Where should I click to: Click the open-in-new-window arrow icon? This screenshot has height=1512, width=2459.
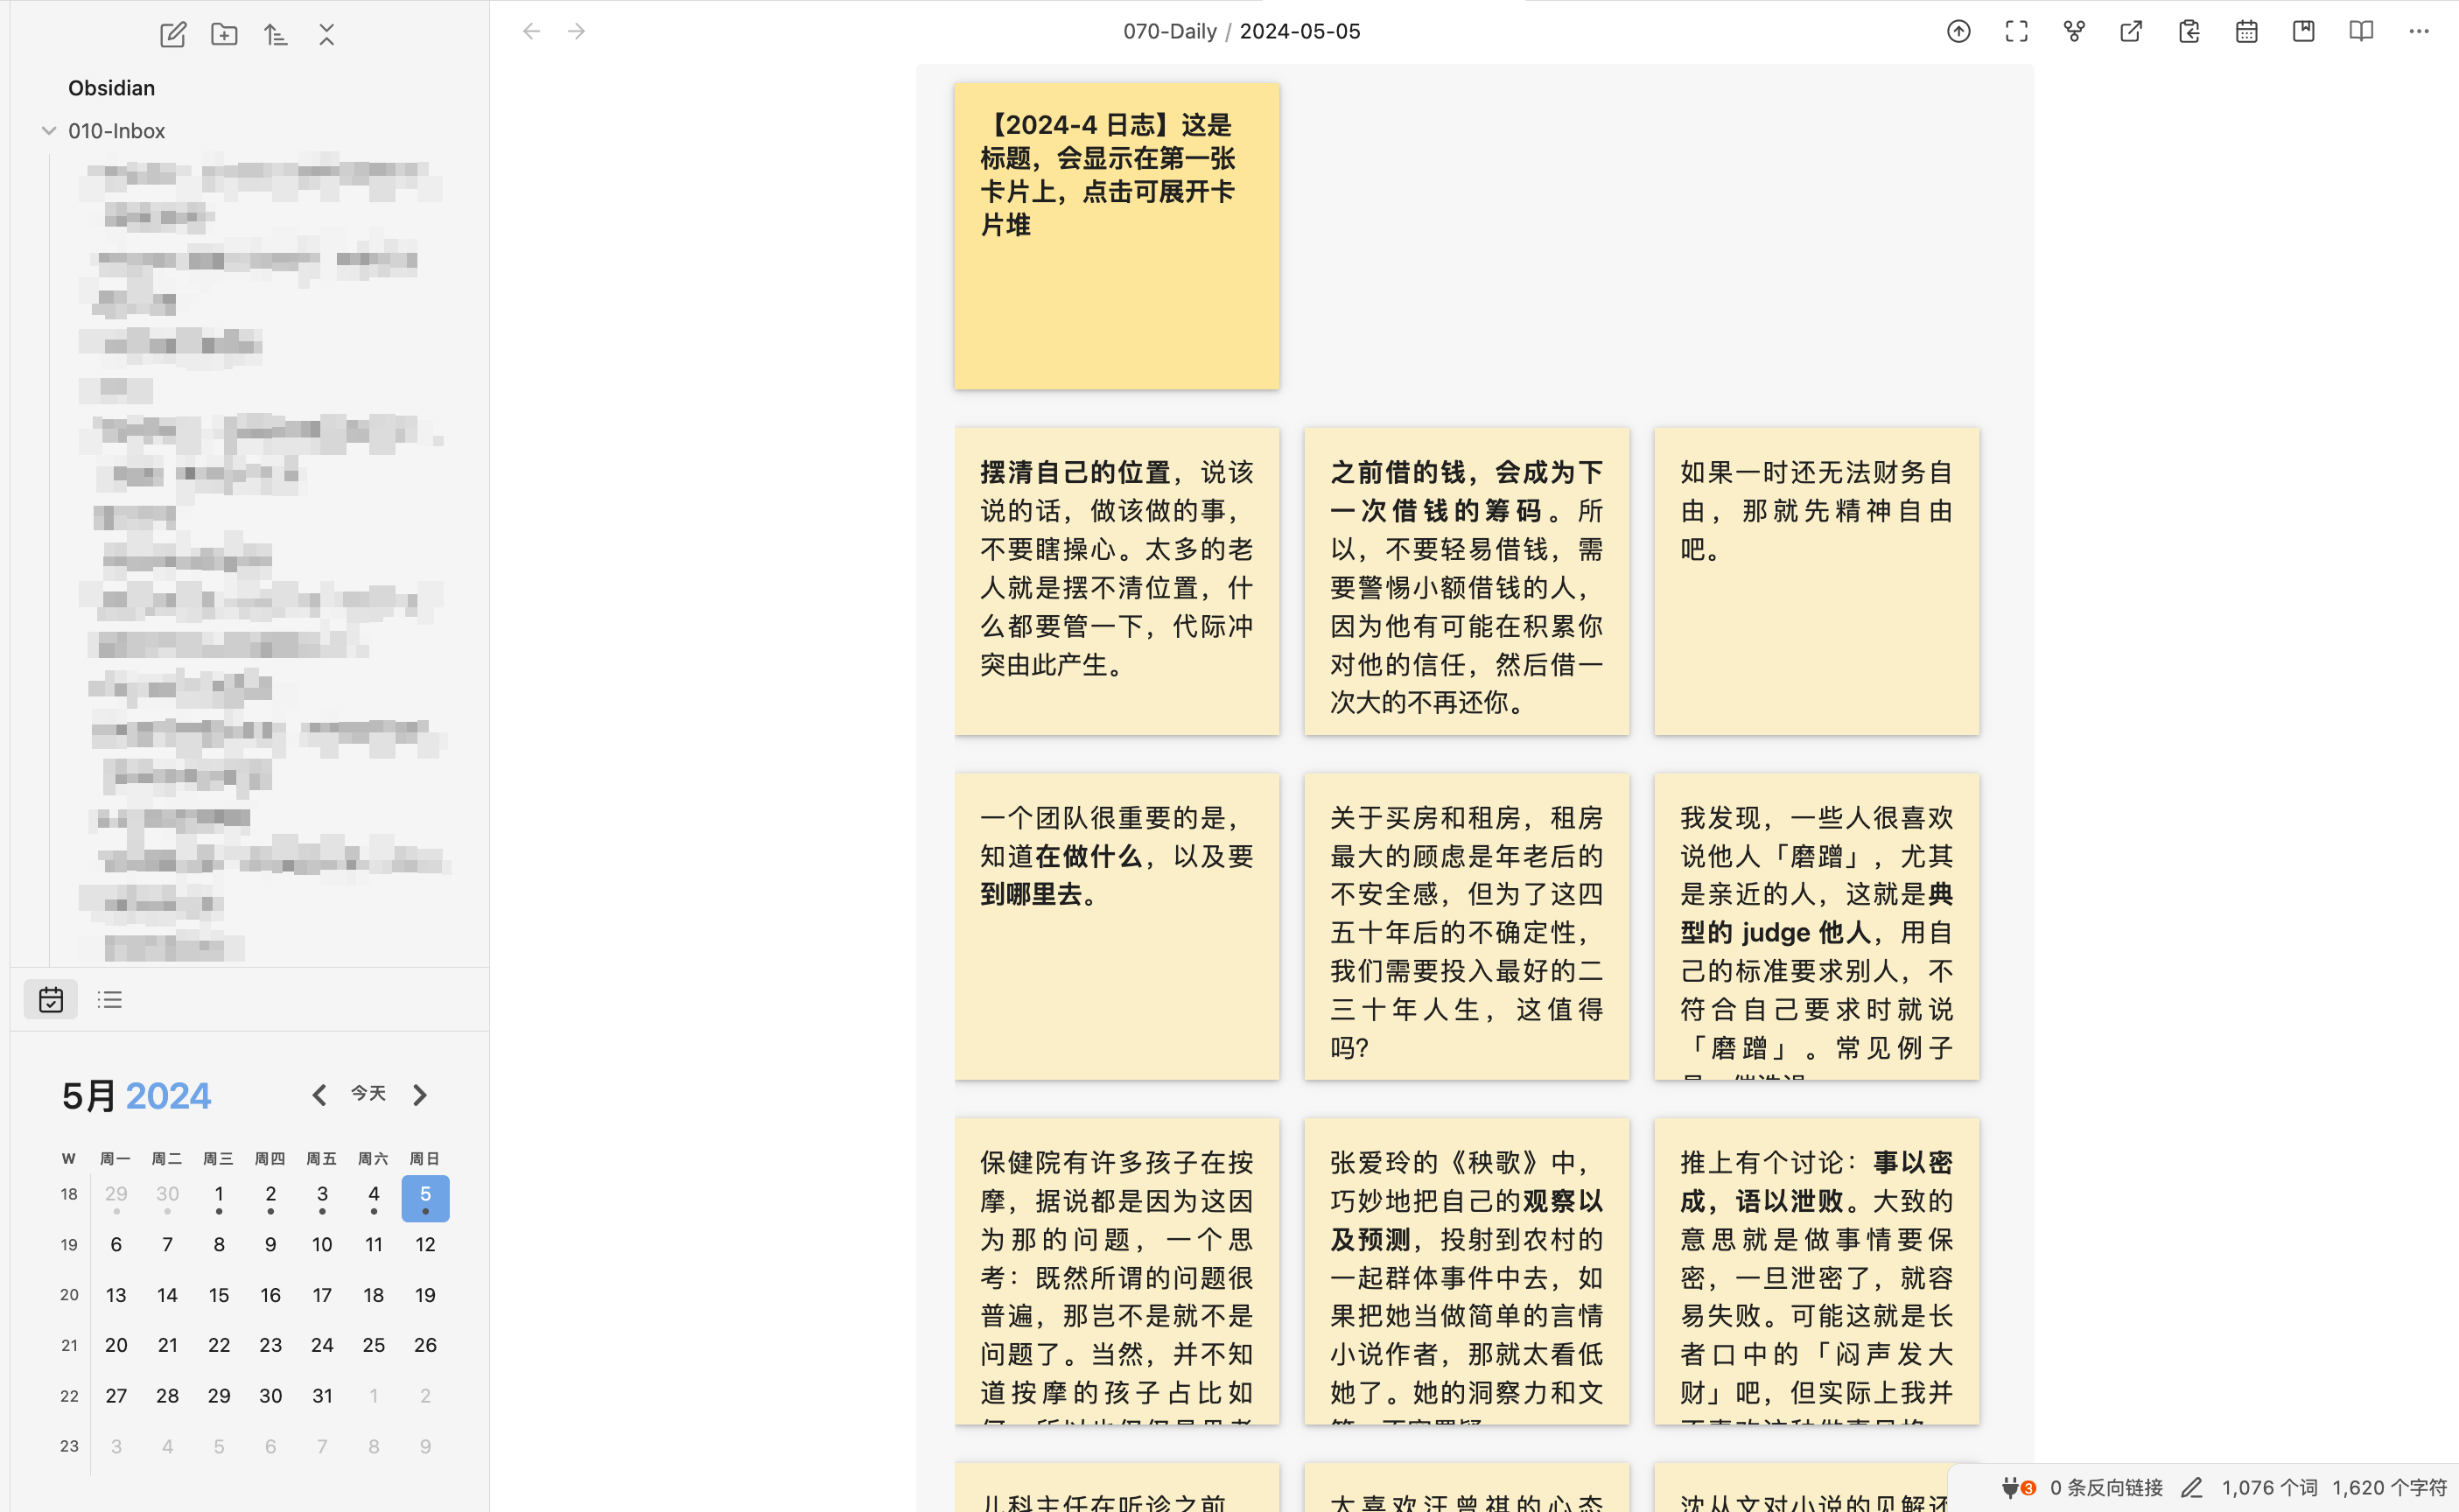(x=2131, y=31)
